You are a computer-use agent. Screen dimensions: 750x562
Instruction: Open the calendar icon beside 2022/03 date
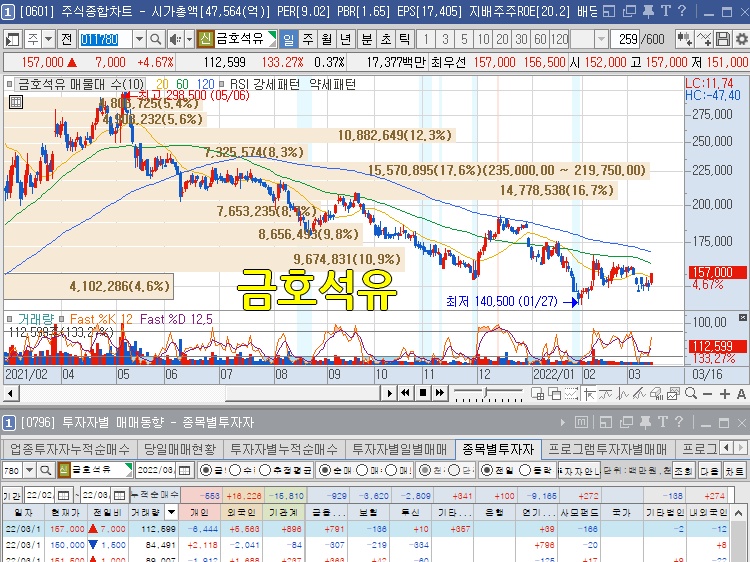[x=184, y=471]
